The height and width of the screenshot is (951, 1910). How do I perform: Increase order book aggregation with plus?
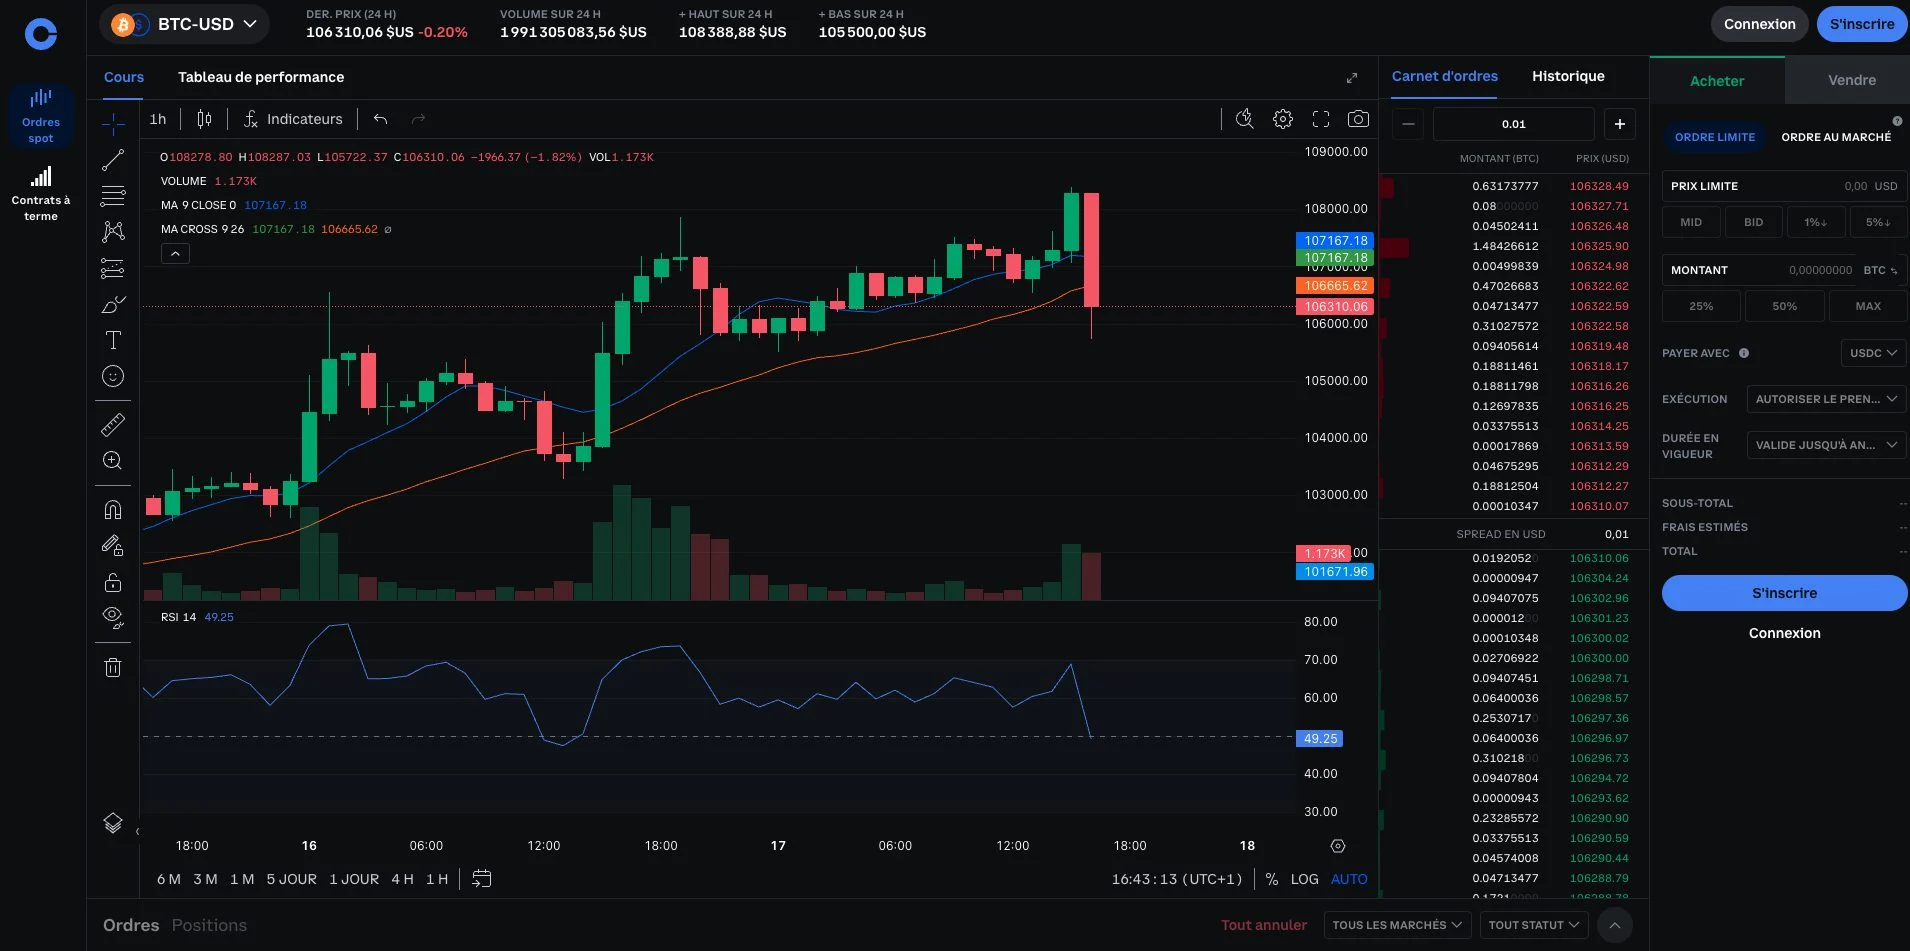tap(1620, 124)
